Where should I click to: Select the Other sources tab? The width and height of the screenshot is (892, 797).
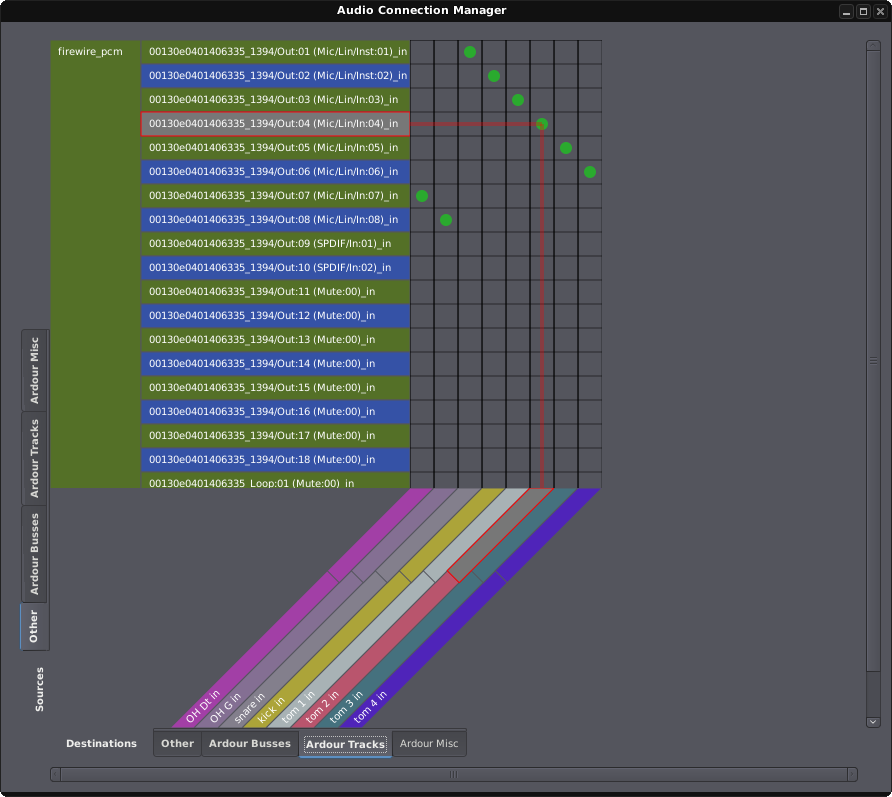pos(35,626)
